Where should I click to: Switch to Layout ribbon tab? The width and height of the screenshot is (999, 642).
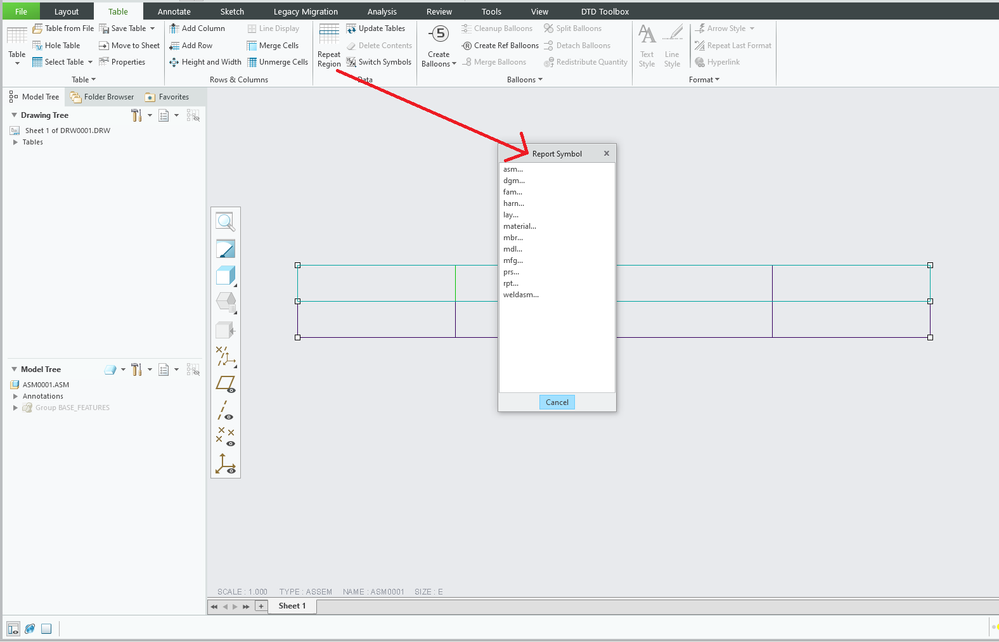[x=66, y=11]
